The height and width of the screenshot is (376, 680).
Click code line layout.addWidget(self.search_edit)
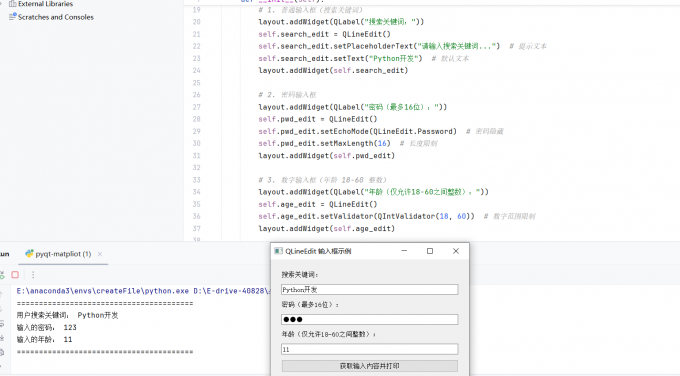click(333, 71)
